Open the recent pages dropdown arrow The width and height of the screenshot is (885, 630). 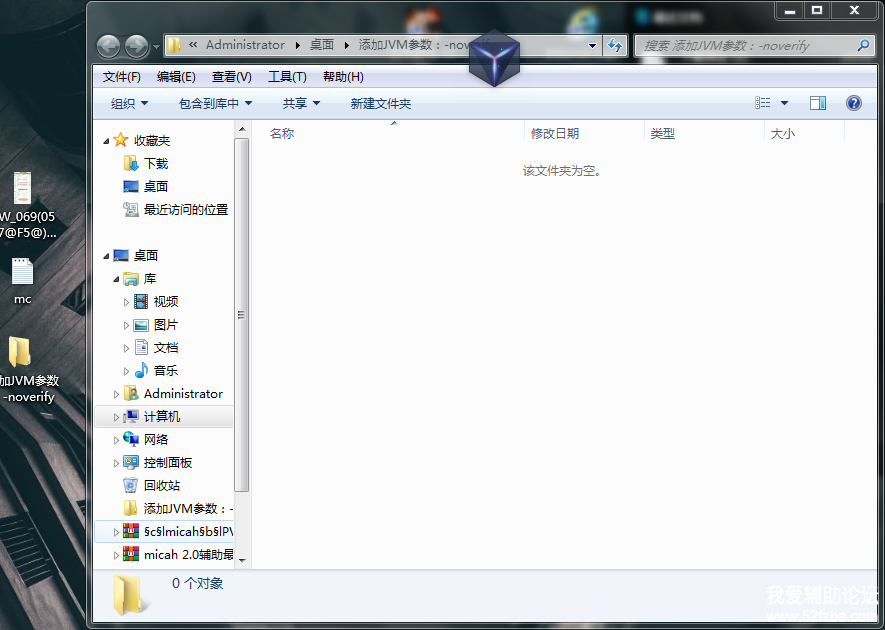pyautogui.click(x=156, y=47)
